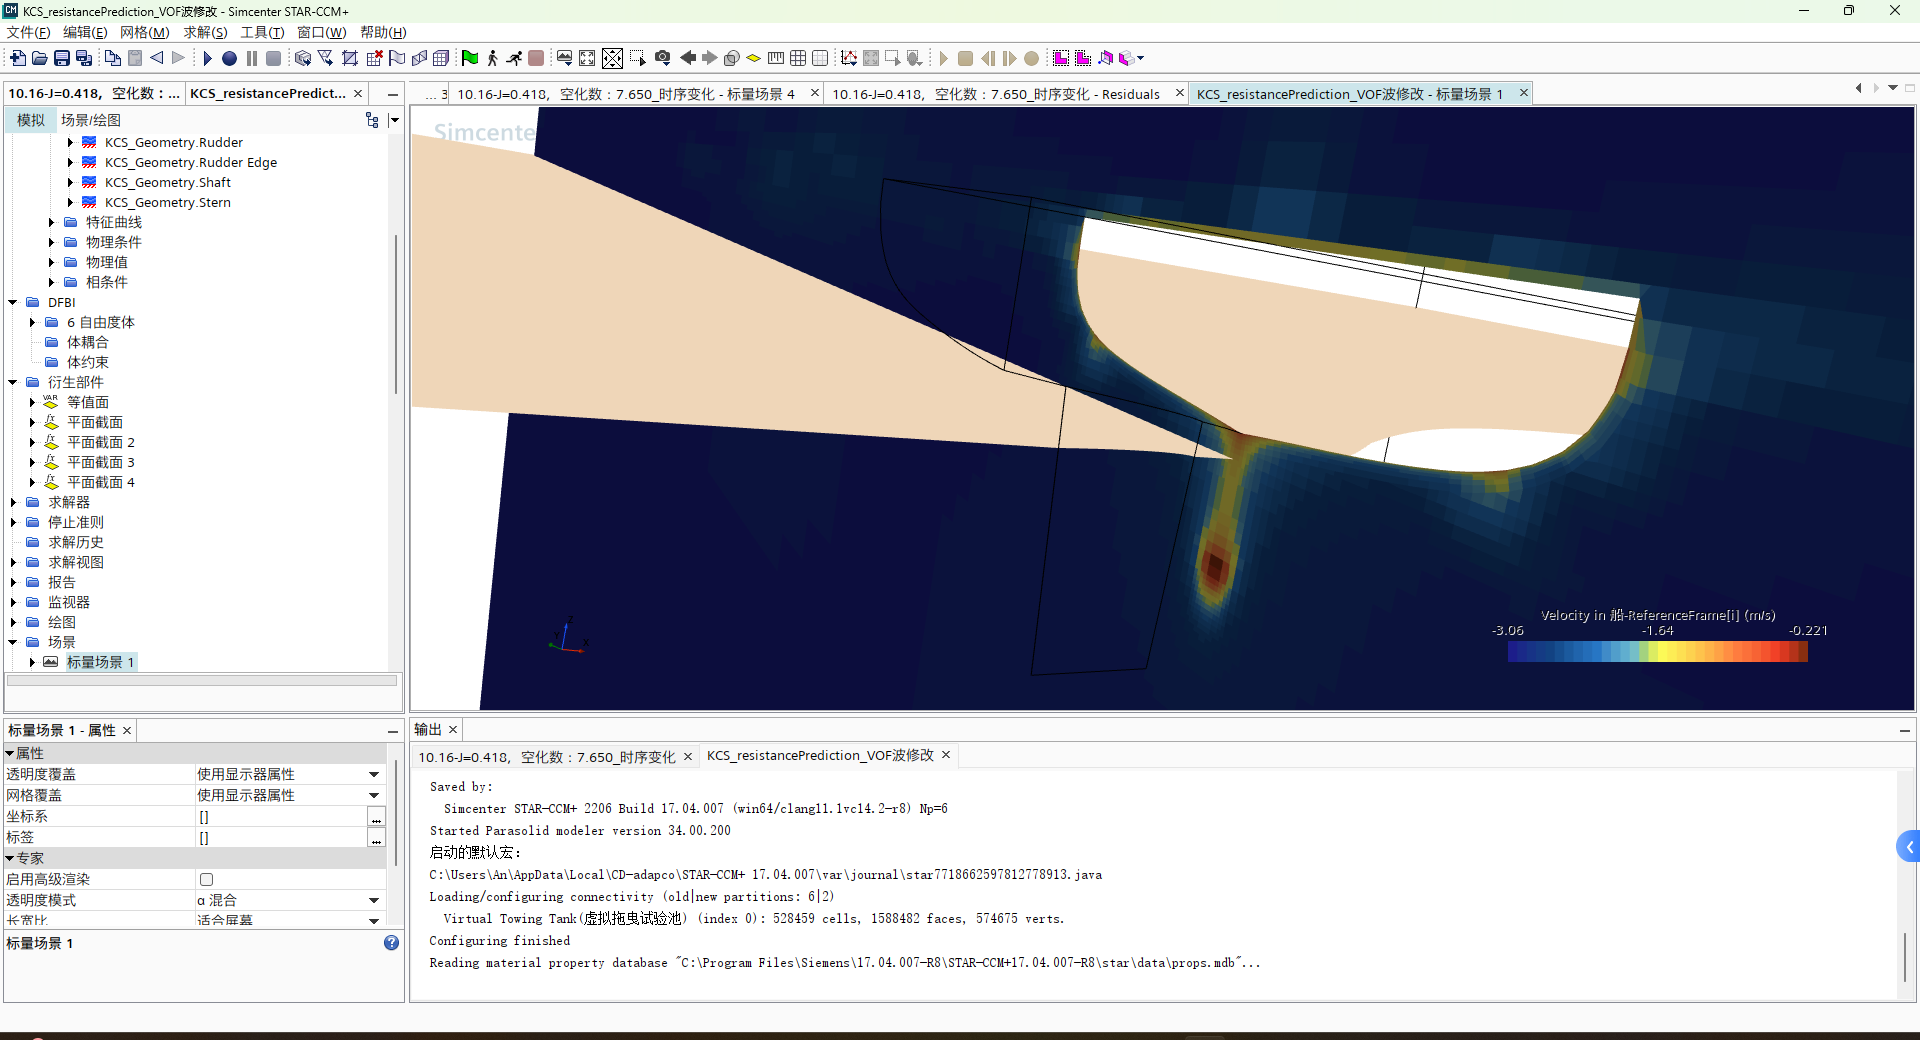
Task: Open the 网格(M) menu
Action: [x=144, y=32]
